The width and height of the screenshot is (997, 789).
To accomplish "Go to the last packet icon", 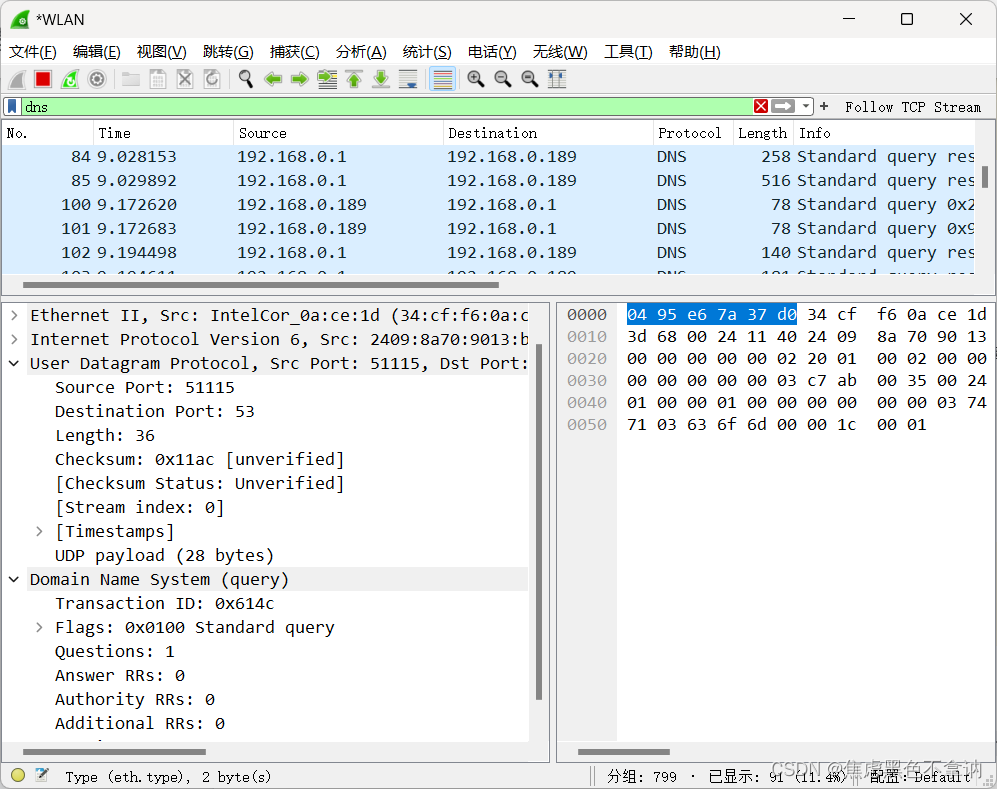I will [x=381, y=79].
